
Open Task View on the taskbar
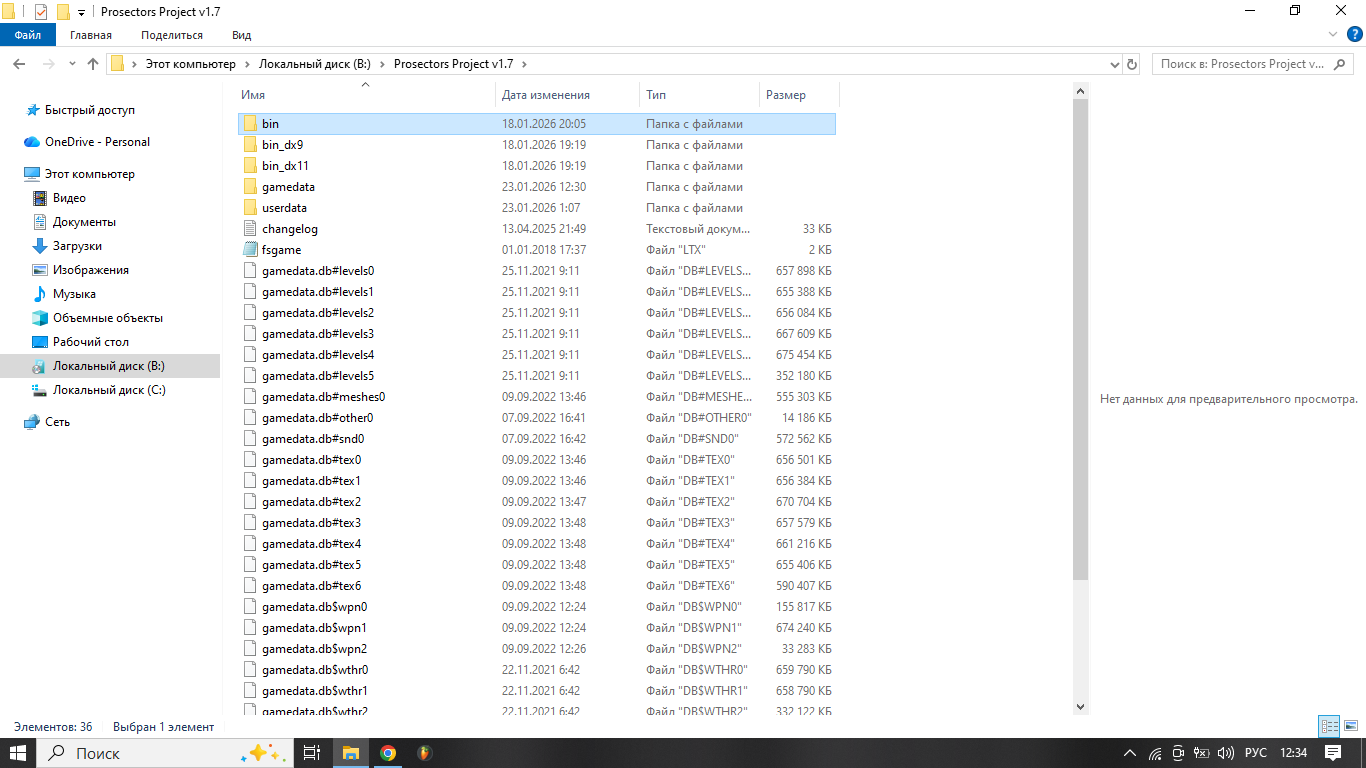(312, 753)
